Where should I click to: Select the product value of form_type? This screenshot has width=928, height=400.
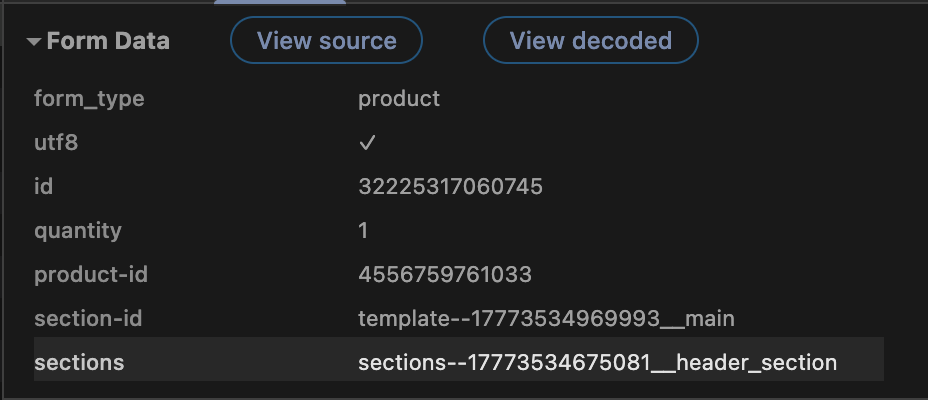click(x=399, y=99)
